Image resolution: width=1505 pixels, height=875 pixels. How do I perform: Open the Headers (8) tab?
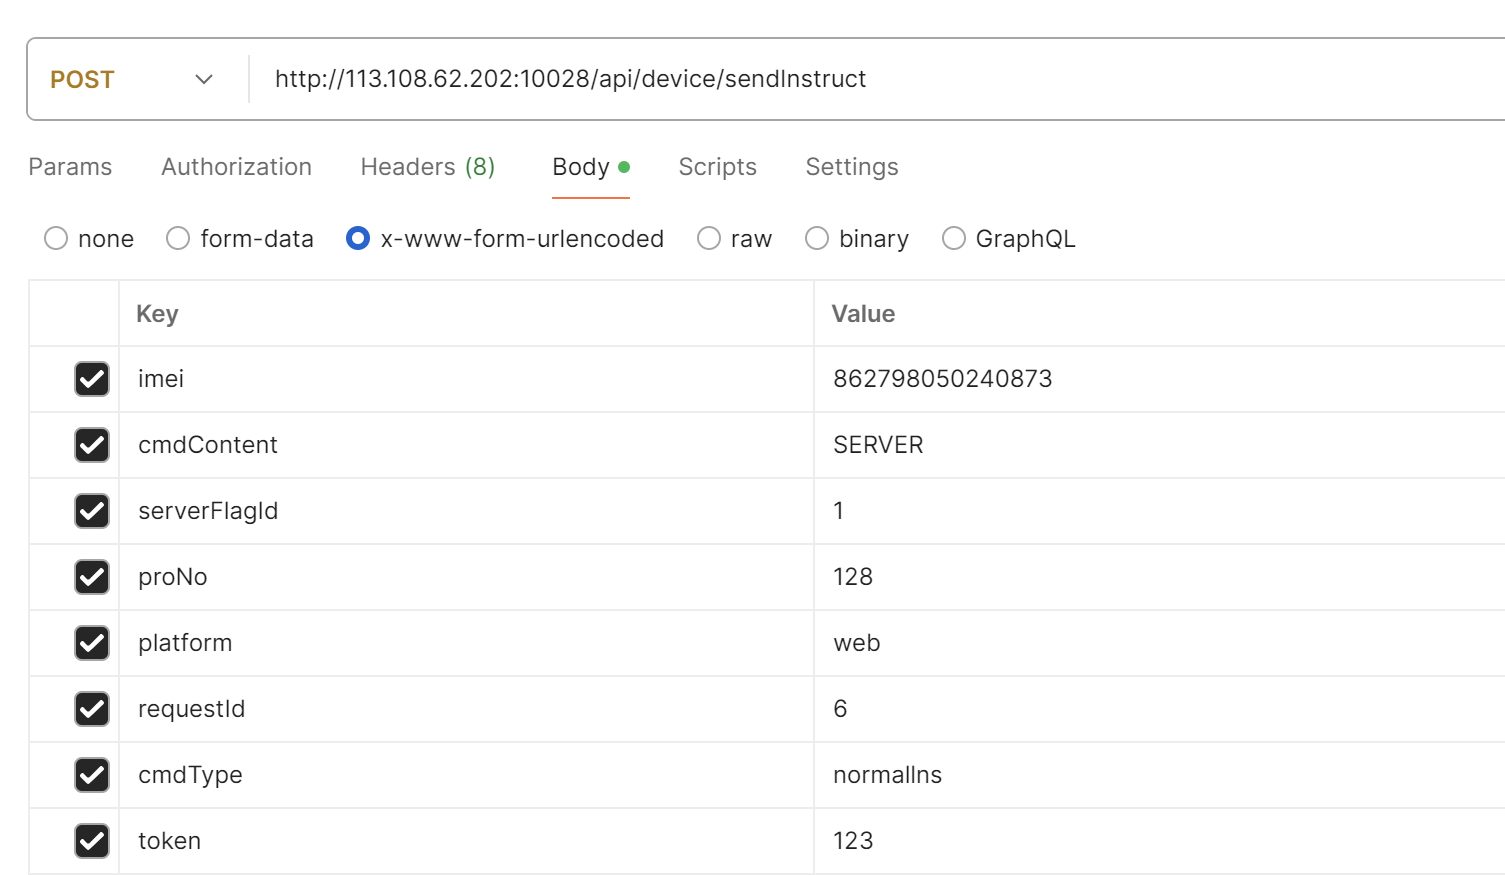[x=427, y=167]
